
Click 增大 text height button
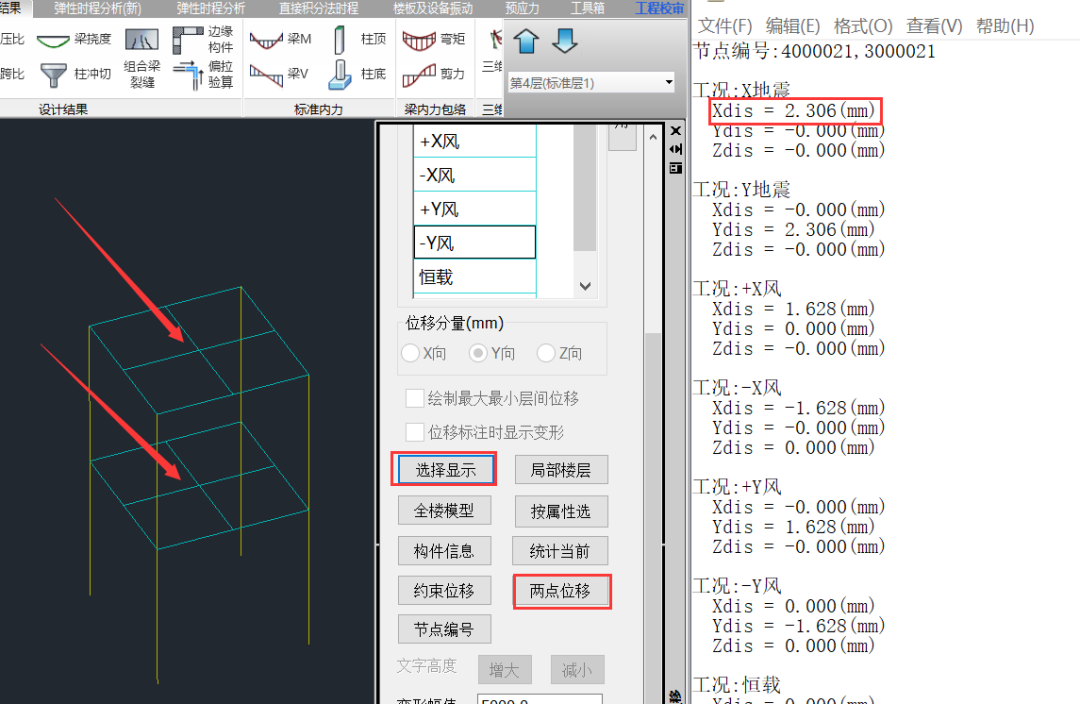click(x=504, y=670)
